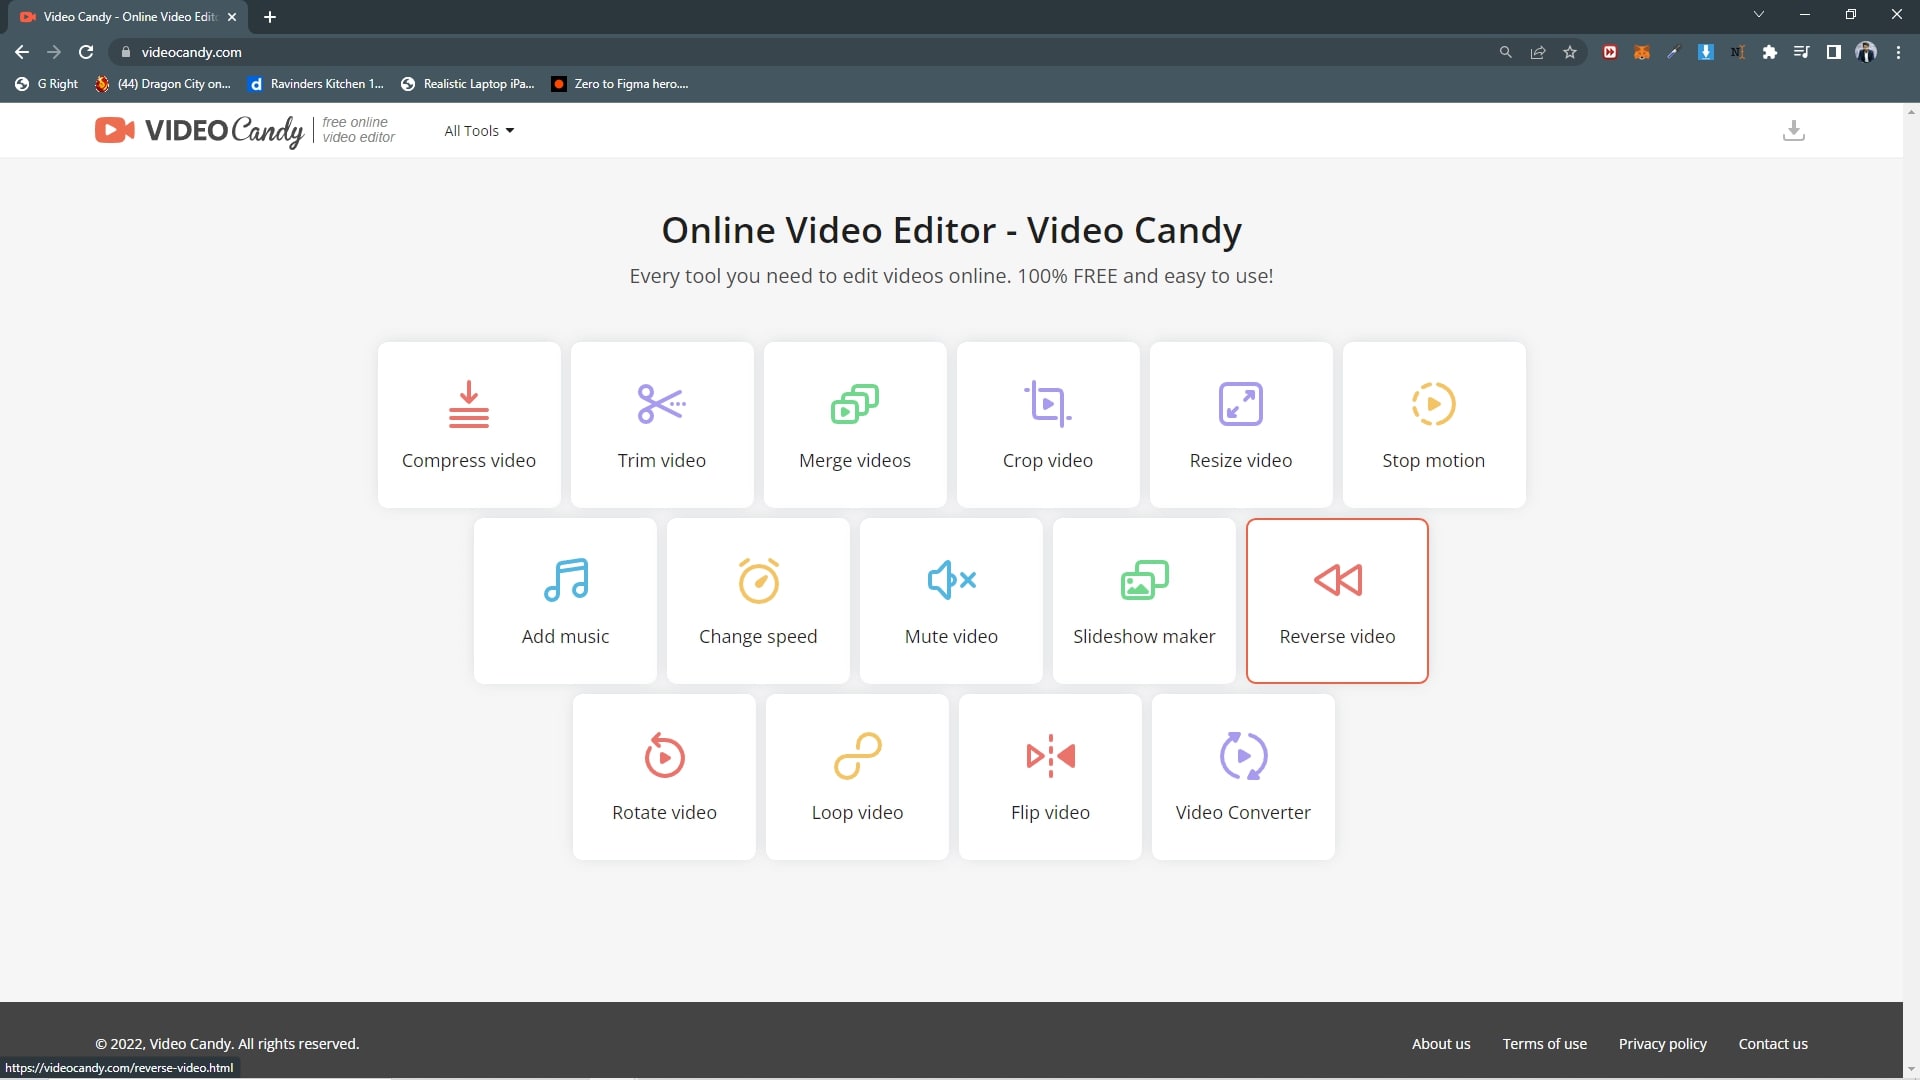The width and height of the screenshot is (1920, 1080).
Task: Select the Mute video speaker icon
Action: pos(951,580)
